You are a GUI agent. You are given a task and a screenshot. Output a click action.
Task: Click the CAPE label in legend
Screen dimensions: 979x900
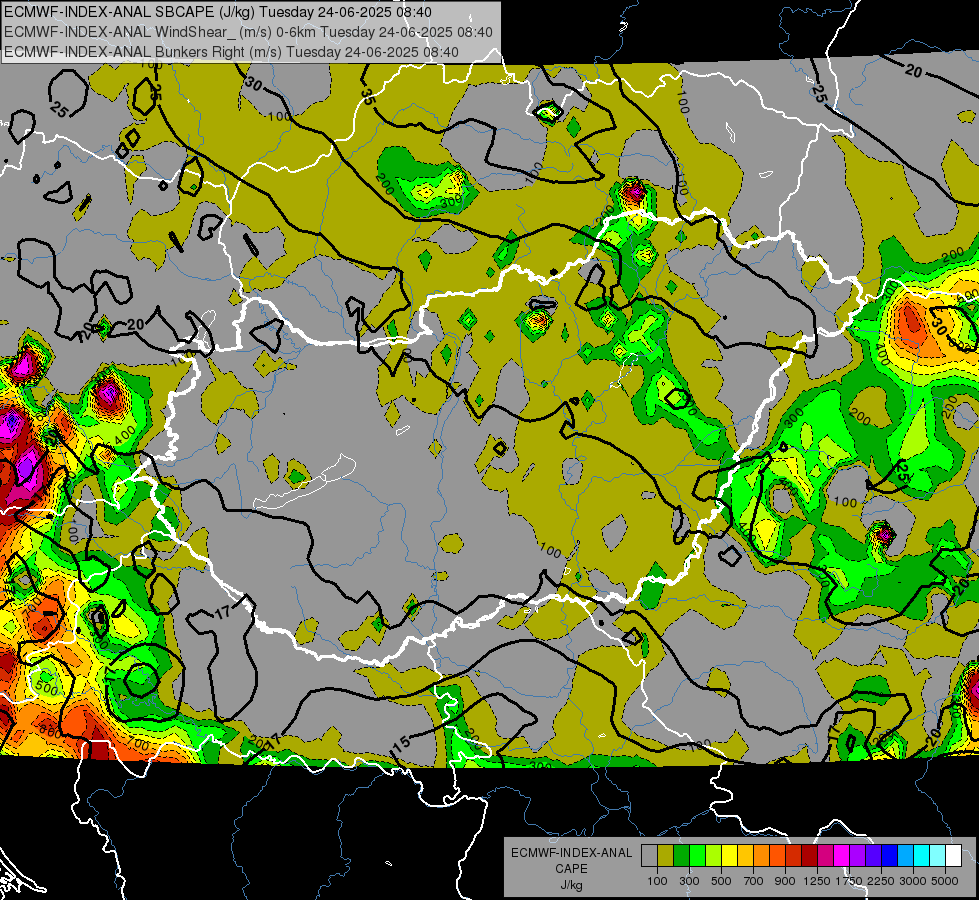click(572, 869)
